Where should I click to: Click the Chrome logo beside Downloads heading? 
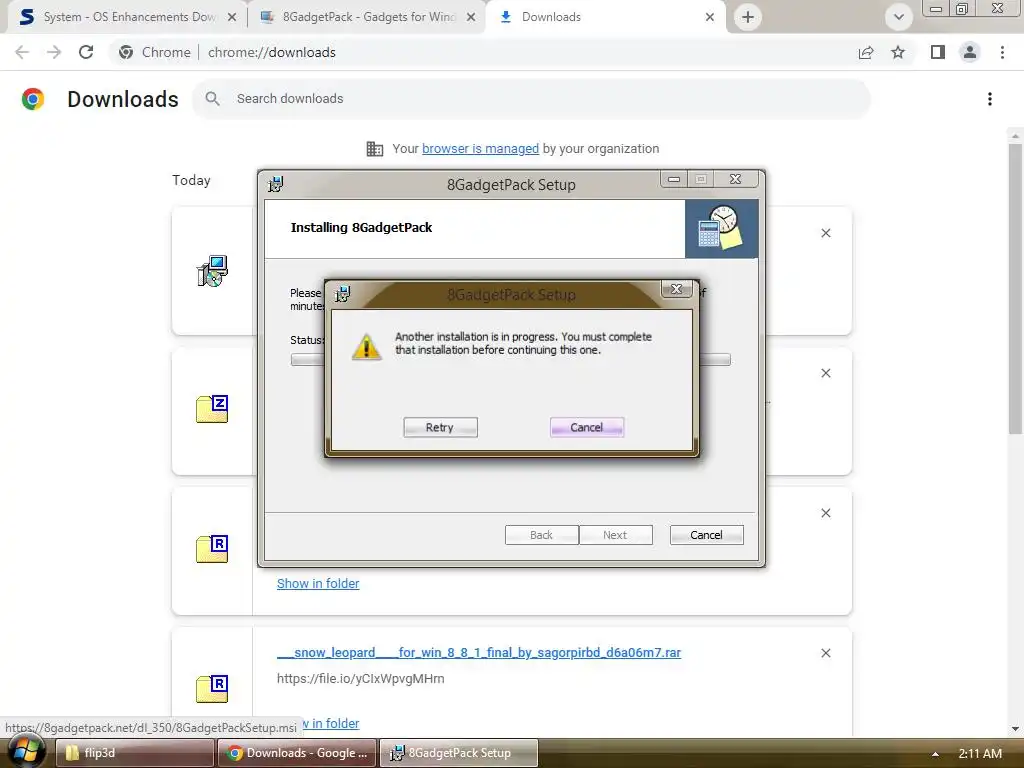point(33,99)
